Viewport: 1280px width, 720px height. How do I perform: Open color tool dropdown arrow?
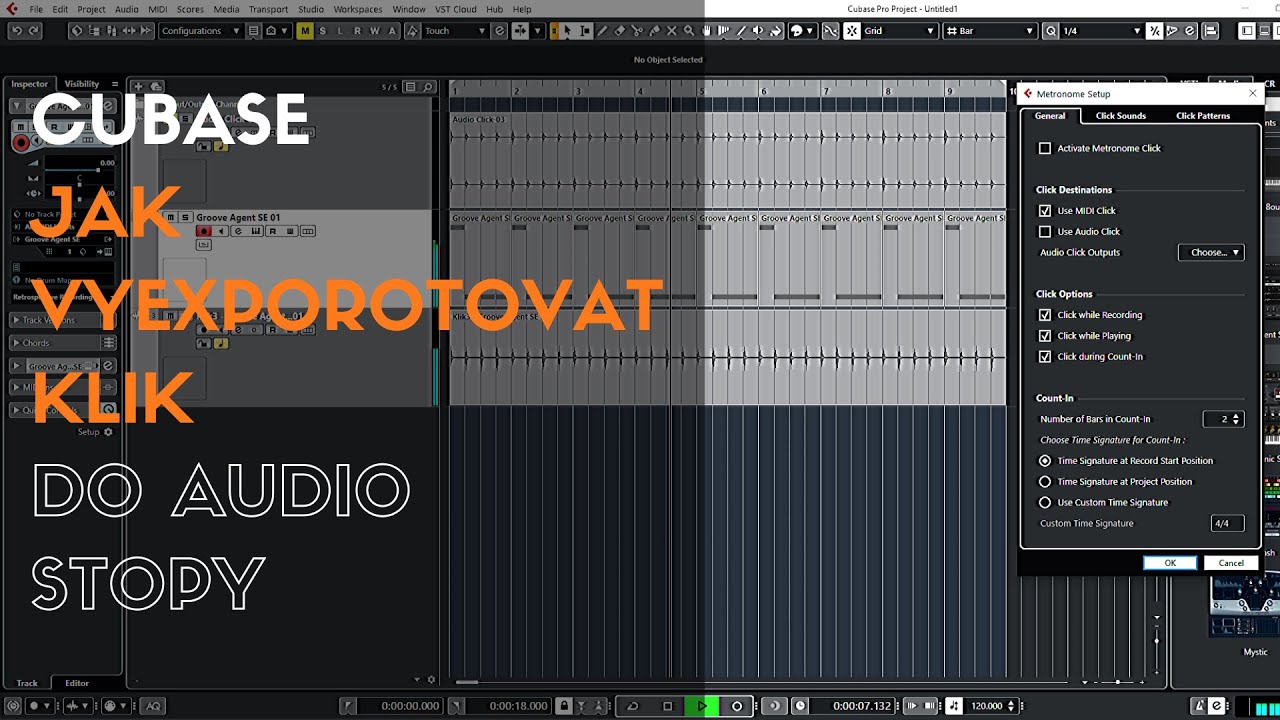(812, 31)
